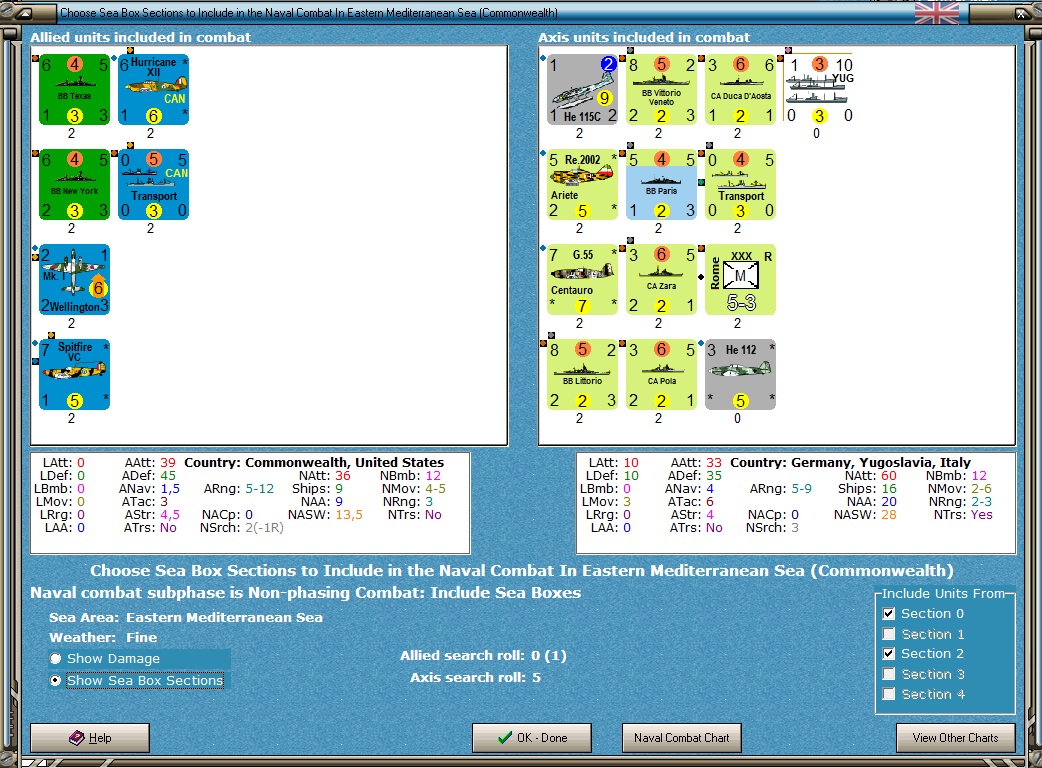The width and height of the screenshot is (1042, 768).
Task: Click Sea Area: Eastern Mediterranean Sea label
Action: coord(185,617)
